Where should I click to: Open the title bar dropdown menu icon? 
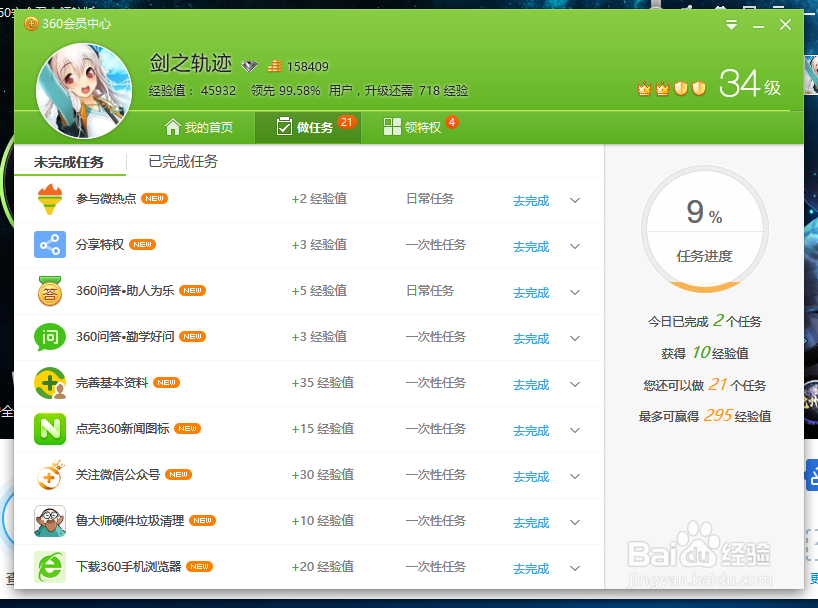pyautogui.click(x=731, y=25)
